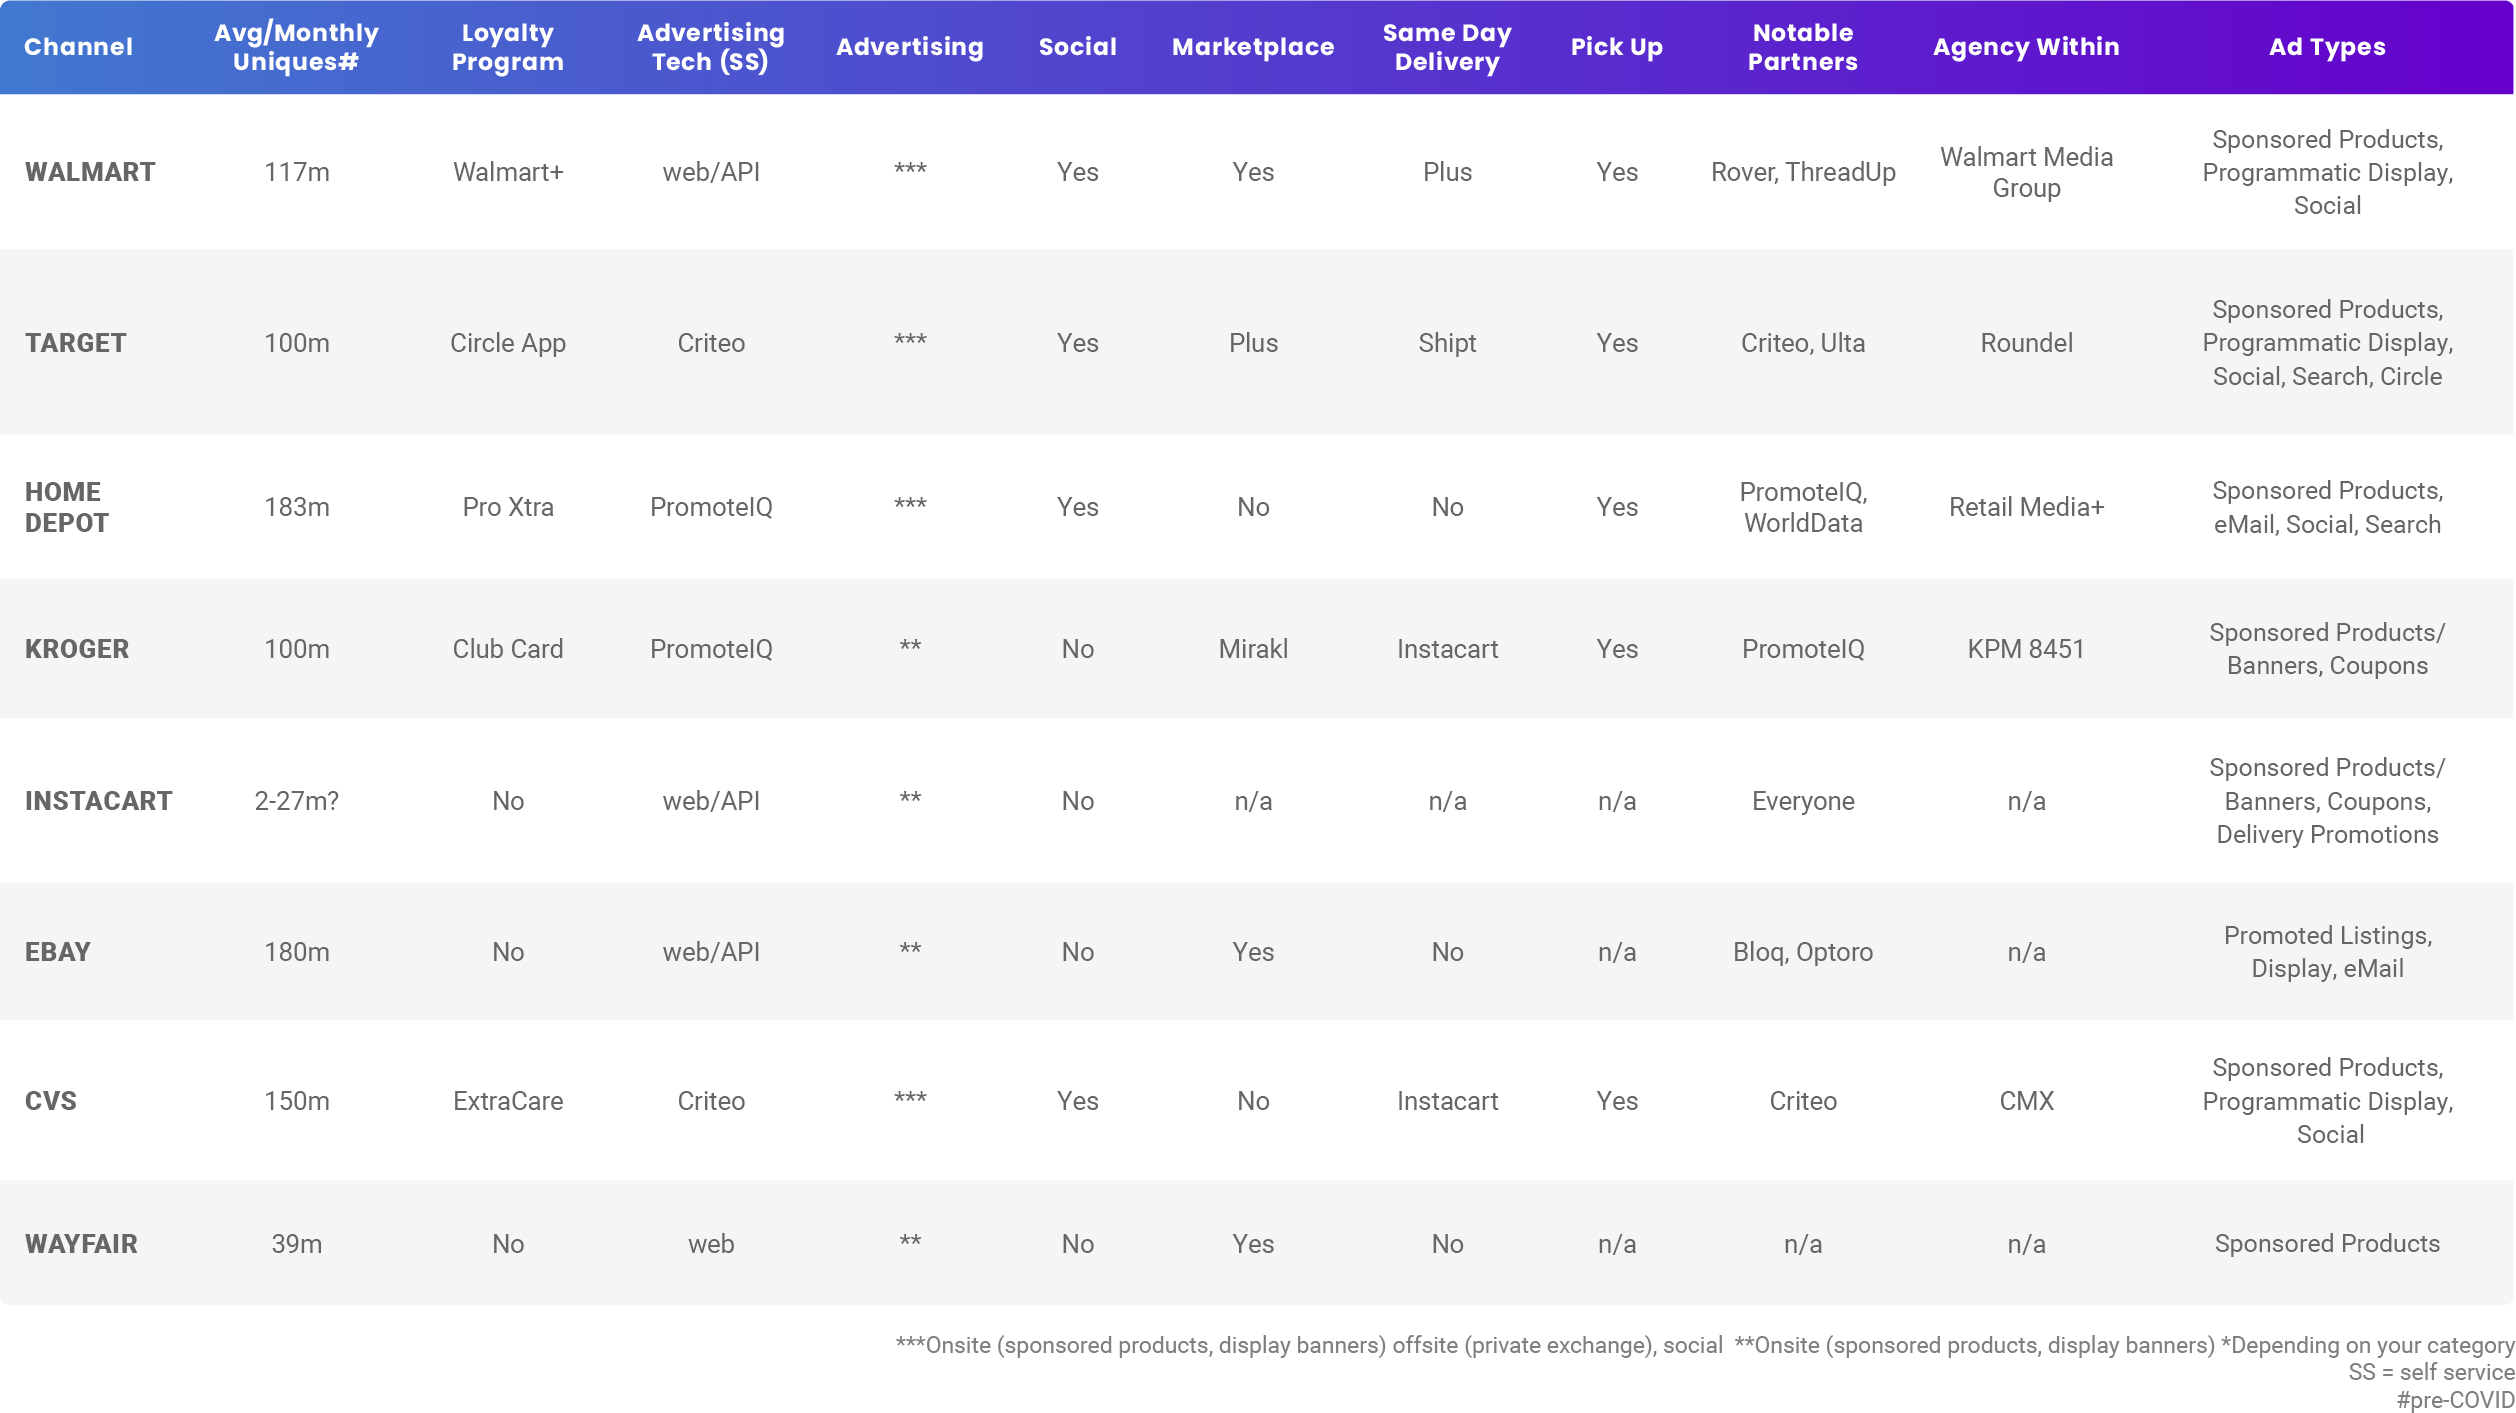The width and height of the screenshot is (2516, 1413).
Task: Click the Criteo, Ulta partners cell
Action: 1803,343
